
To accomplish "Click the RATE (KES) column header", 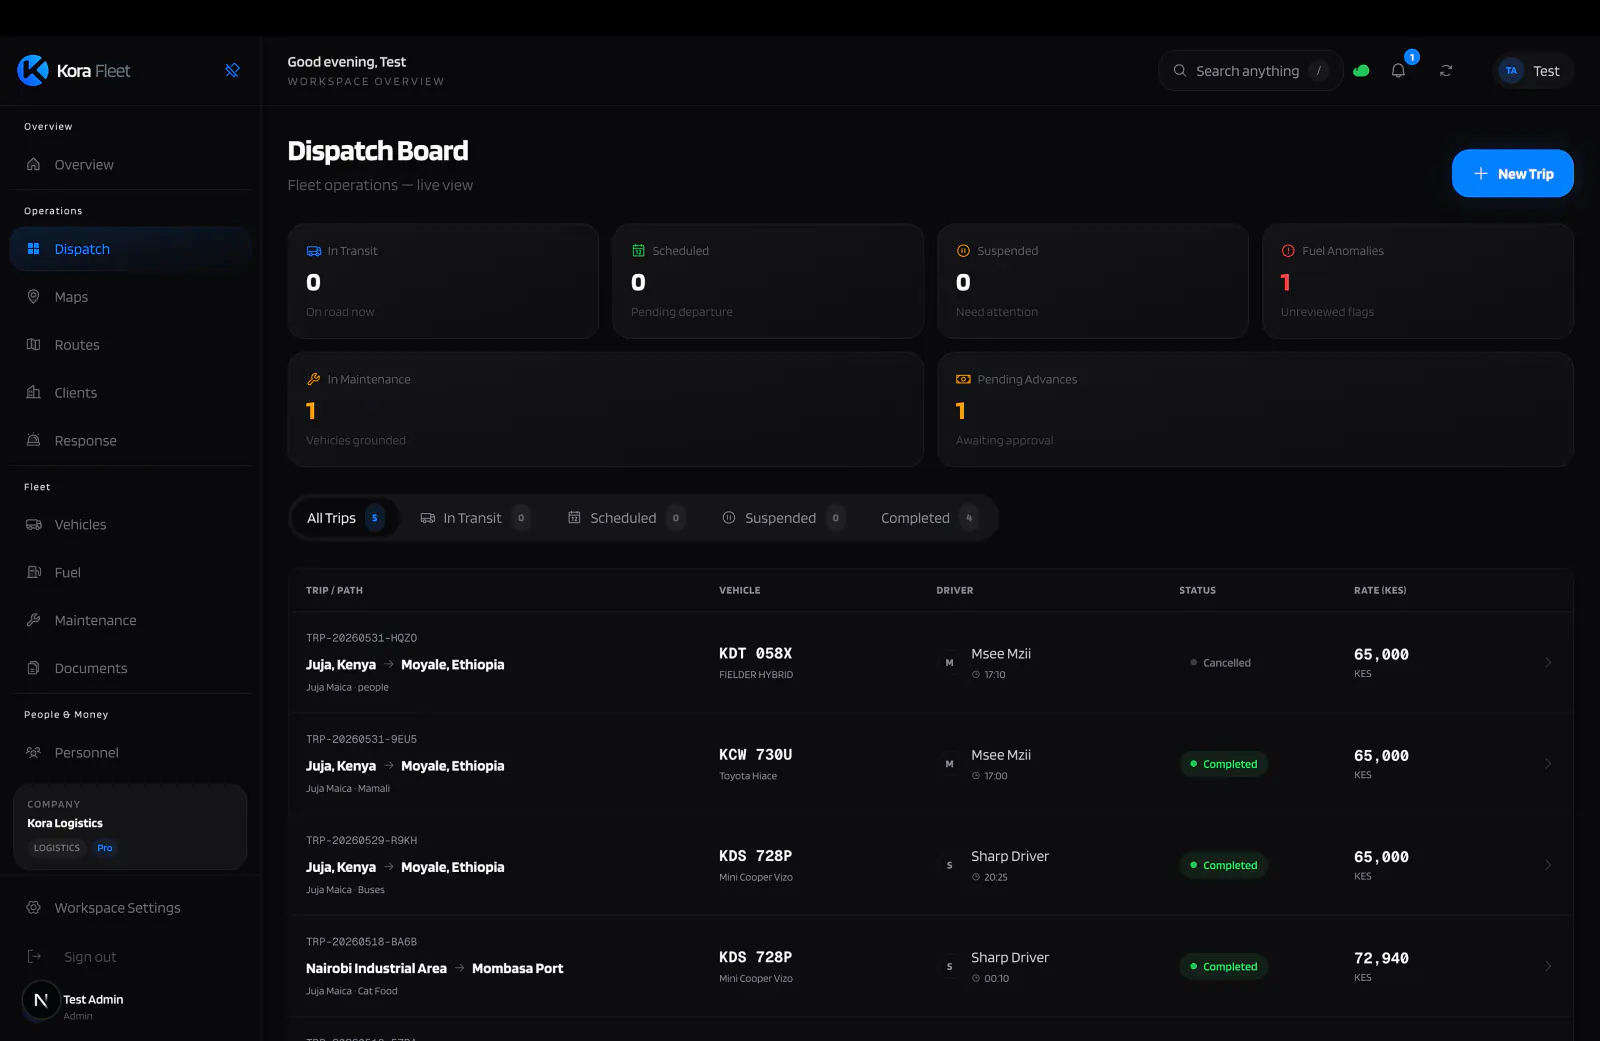I will (x=1380, y=591).
